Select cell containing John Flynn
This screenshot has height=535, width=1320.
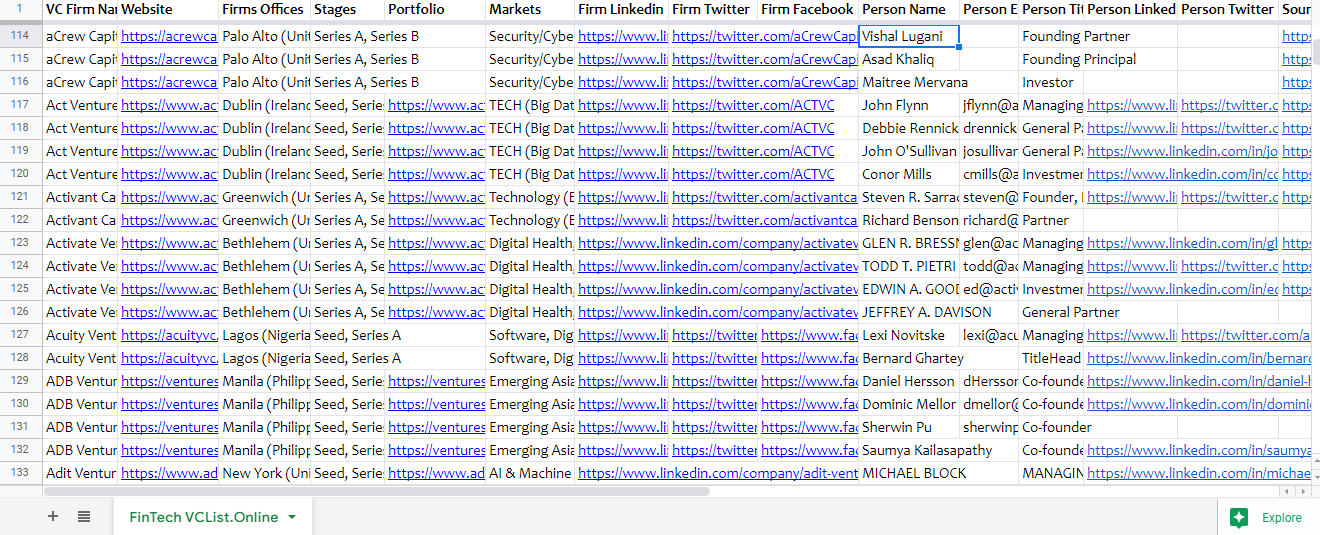point(909,105)
